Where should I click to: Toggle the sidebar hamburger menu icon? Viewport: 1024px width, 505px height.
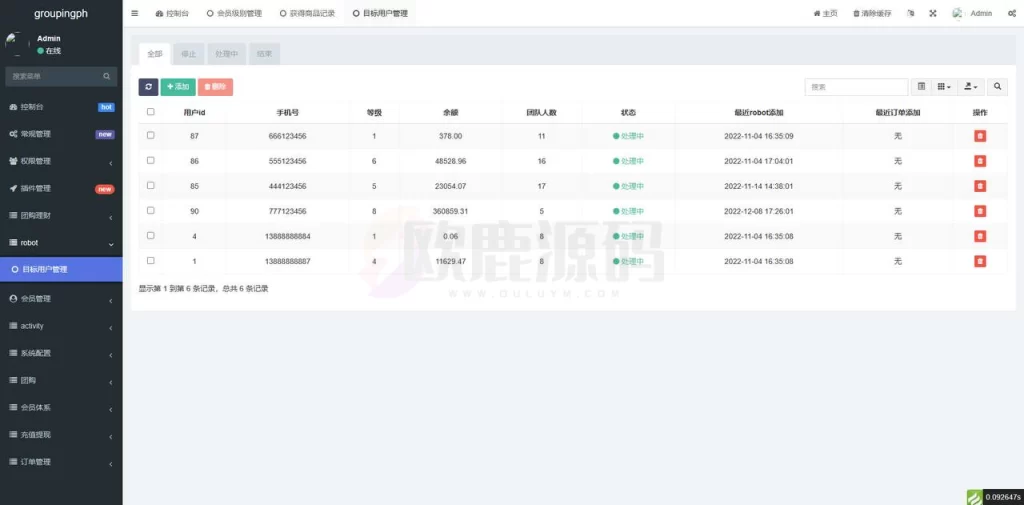tap(135, 13)
